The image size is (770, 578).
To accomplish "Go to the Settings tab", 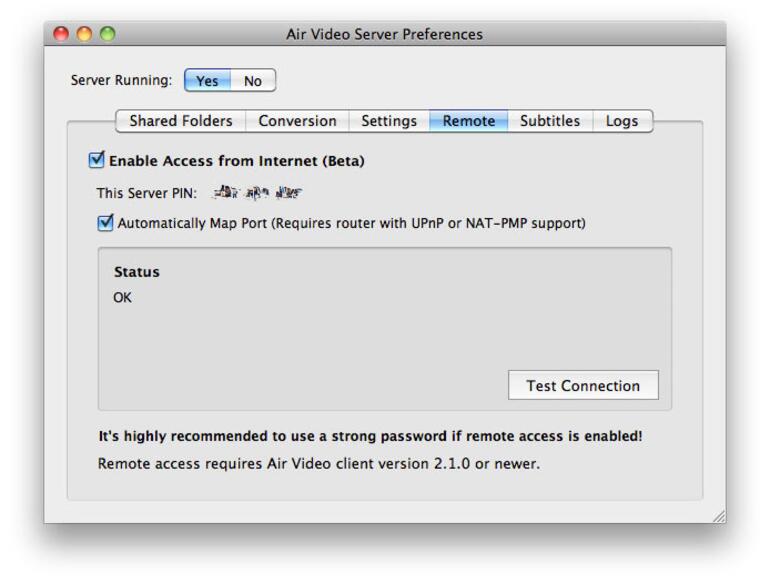I will pos(389,121).
